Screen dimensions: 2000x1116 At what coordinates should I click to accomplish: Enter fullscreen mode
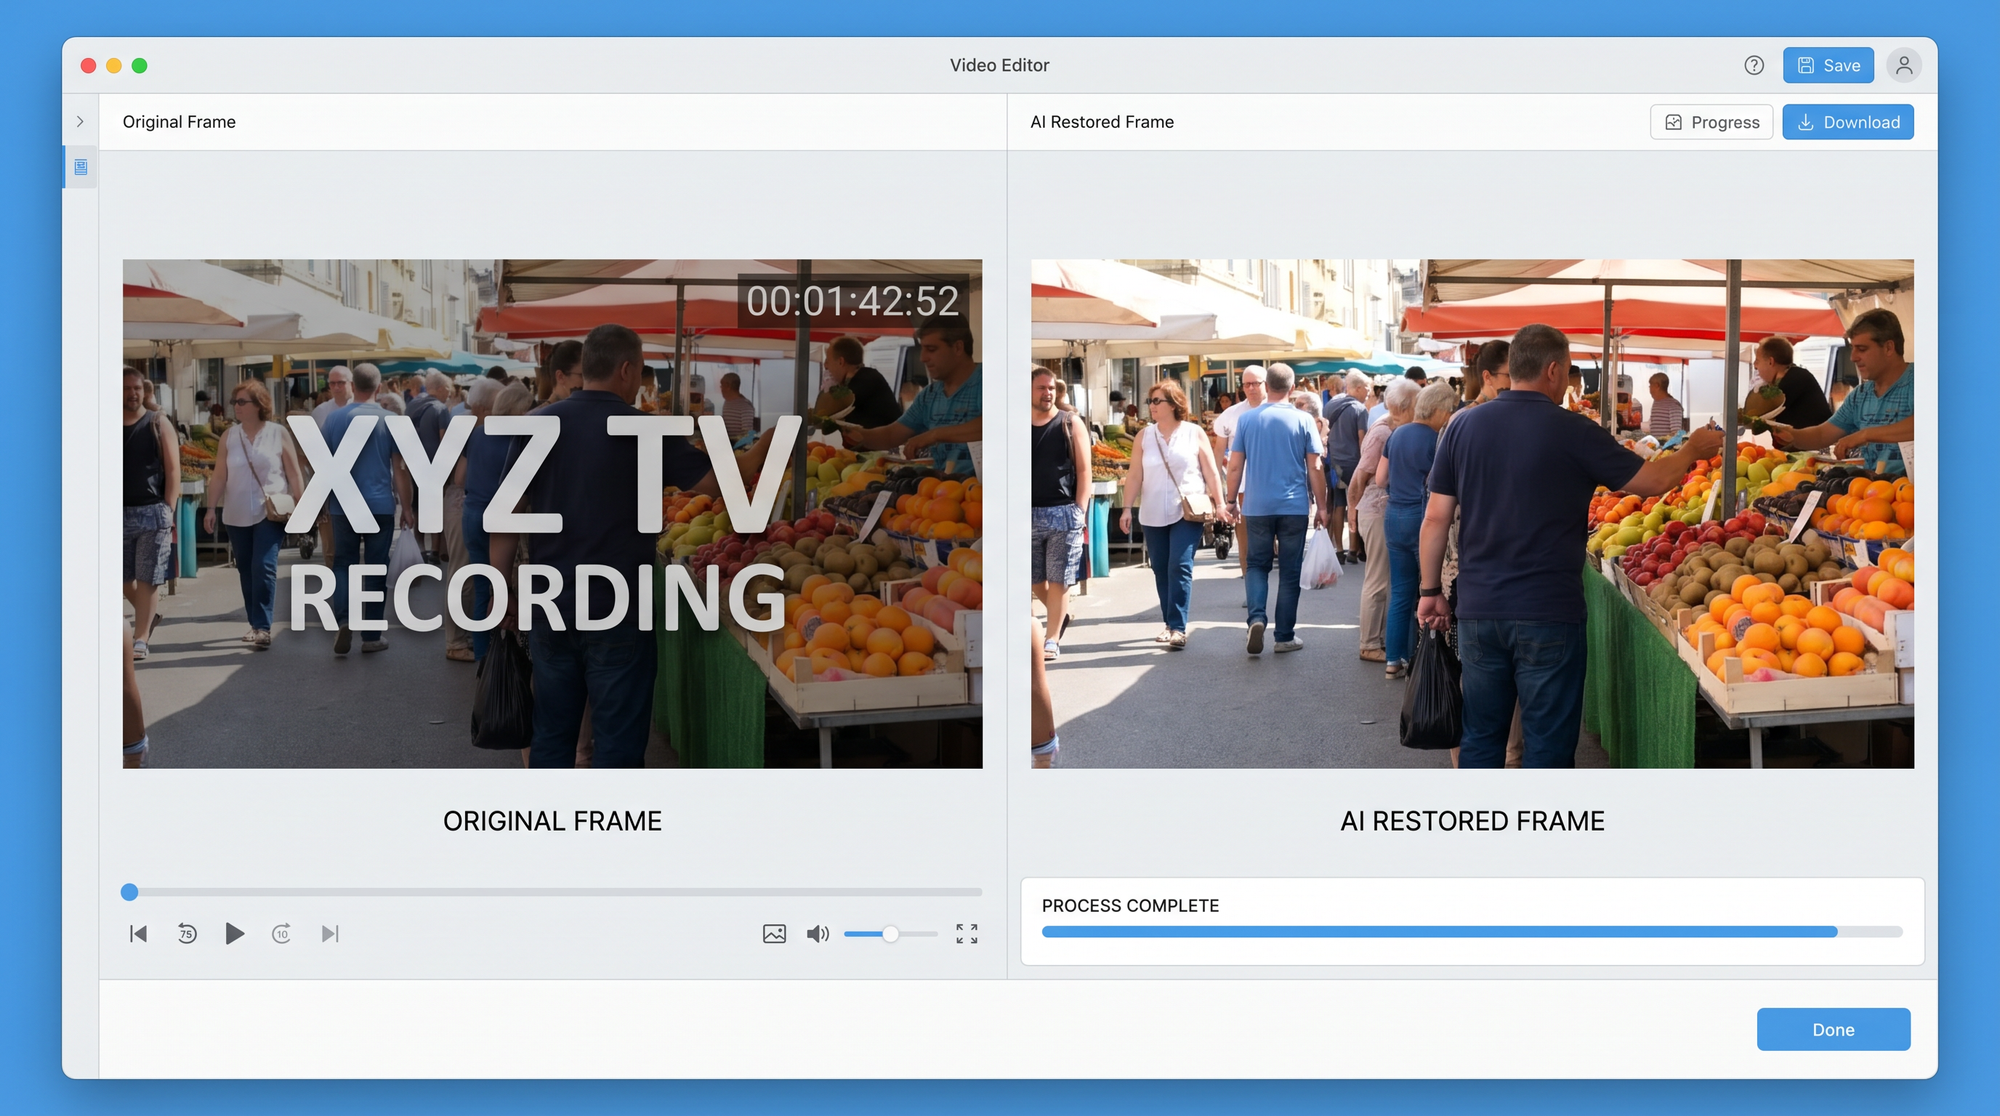pyautogui.click(x=966, y=934)
